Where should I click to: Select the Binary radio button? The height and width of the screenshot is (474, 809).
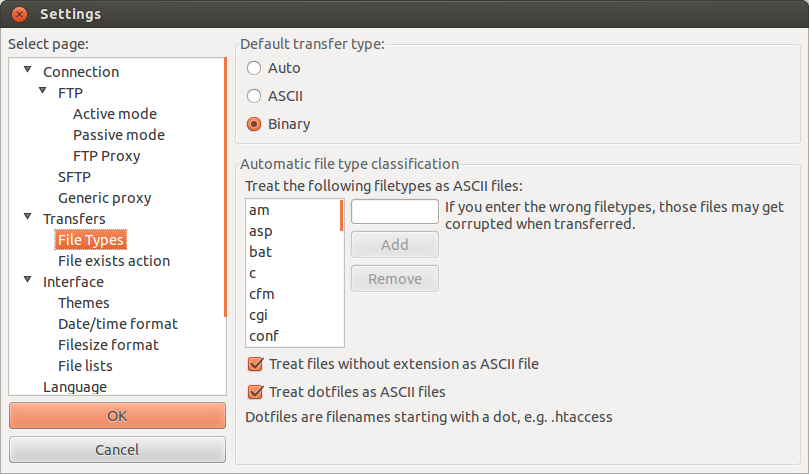[254, 124]
